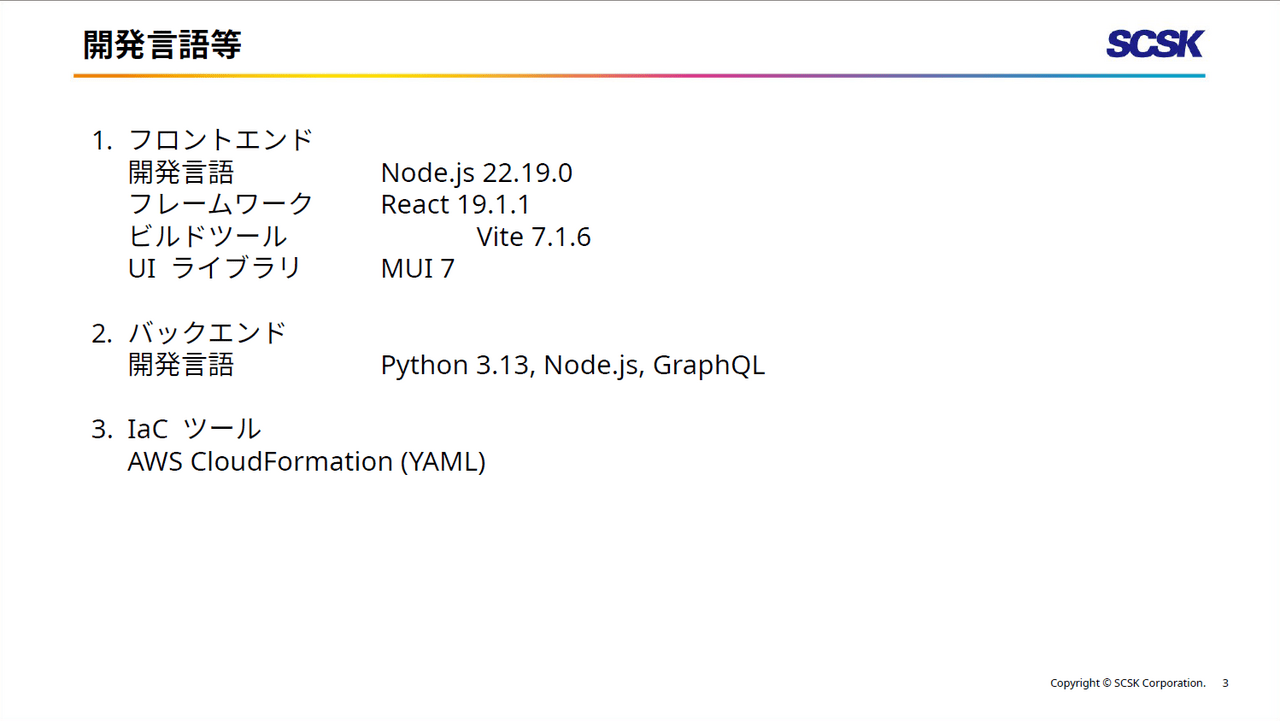Click the Python 3.13, Node.js, GraphQL text
The width and height of the screenshot is (1280, 721).
[x=572, y=365]
